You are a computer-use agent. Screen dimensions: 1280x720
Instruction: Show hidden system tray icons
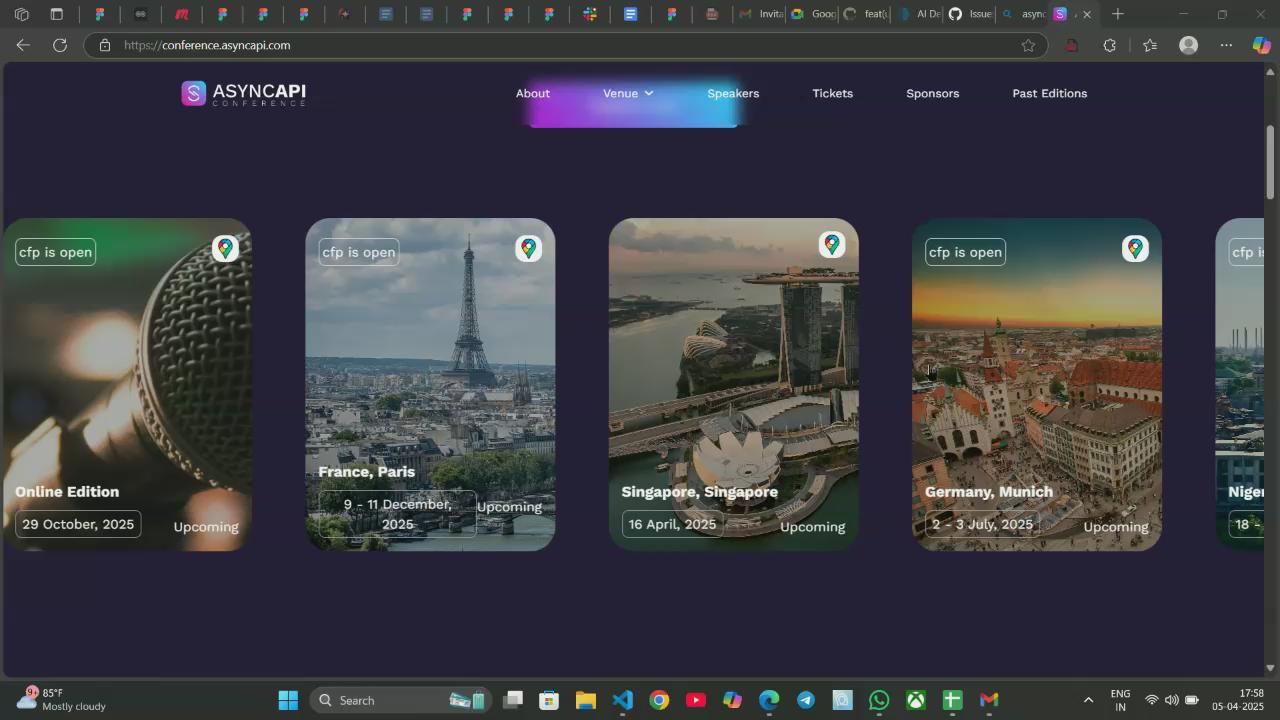pos(1088,700)
